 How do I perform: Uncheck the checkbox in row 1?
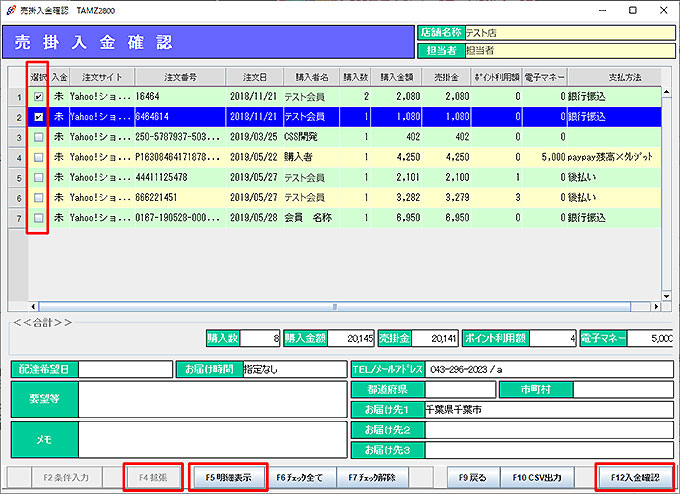(38, 97)
